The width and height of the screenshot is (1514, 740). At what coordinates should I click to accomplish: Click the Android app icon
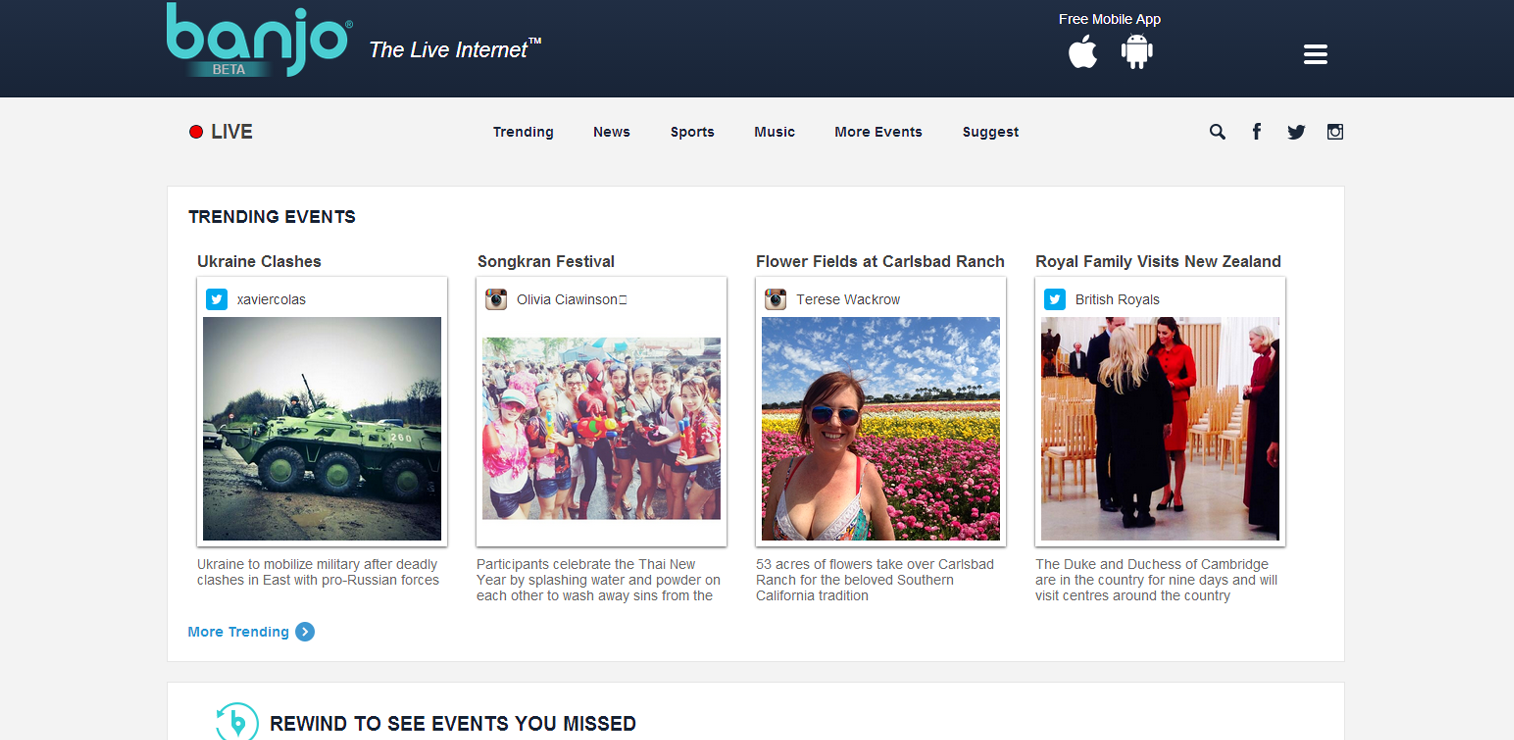(1137, 52)
